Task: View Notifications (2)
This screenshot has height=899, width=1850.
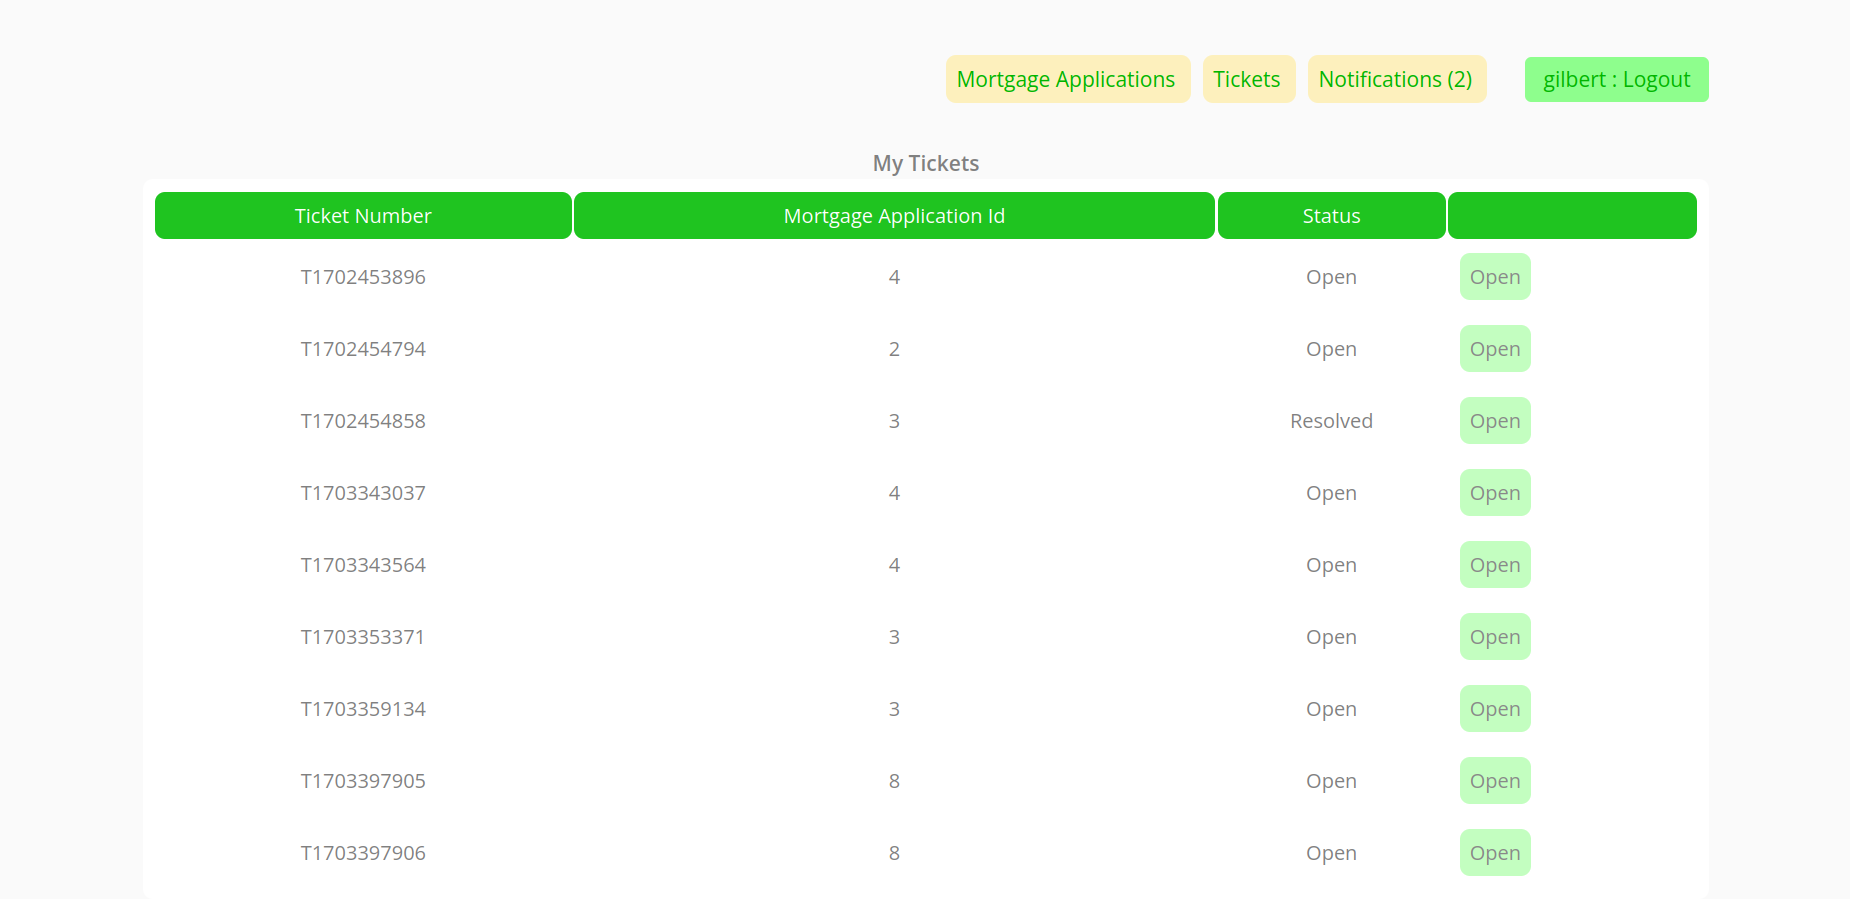Action: point(1396,79)
